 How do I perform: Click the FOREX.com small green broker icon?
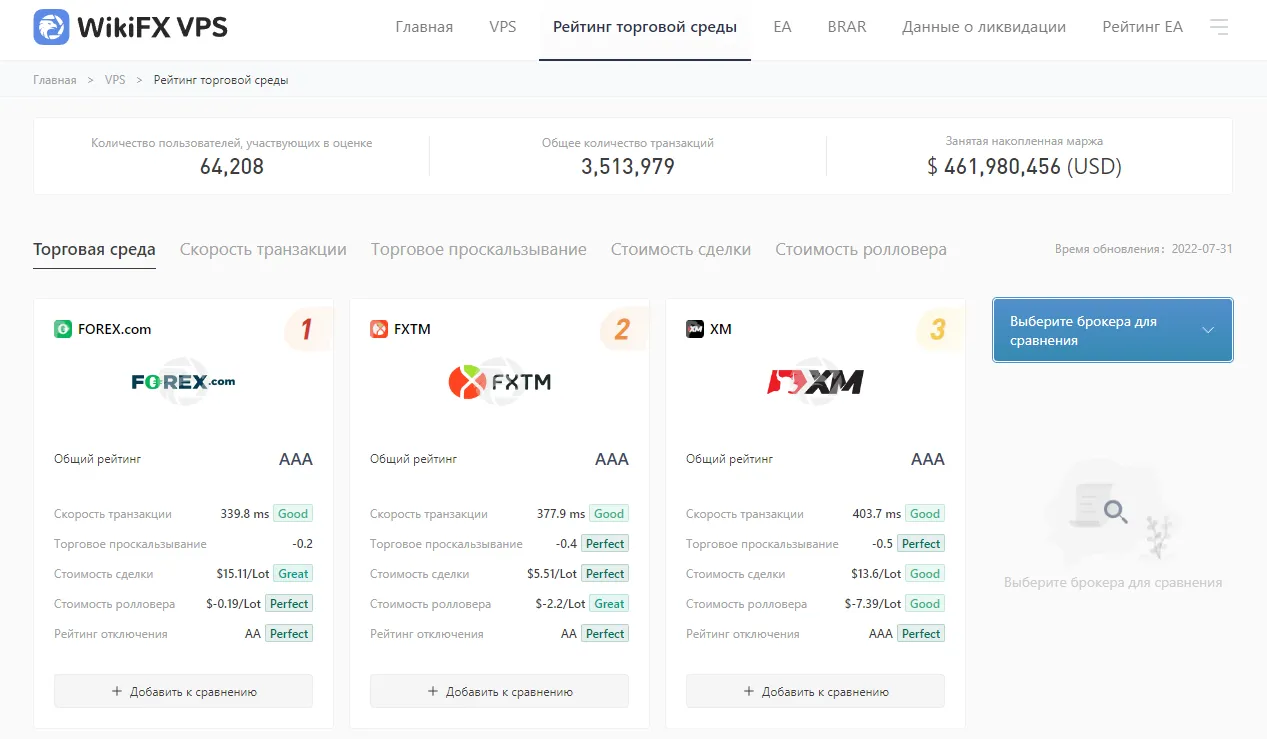coord(63,329)
